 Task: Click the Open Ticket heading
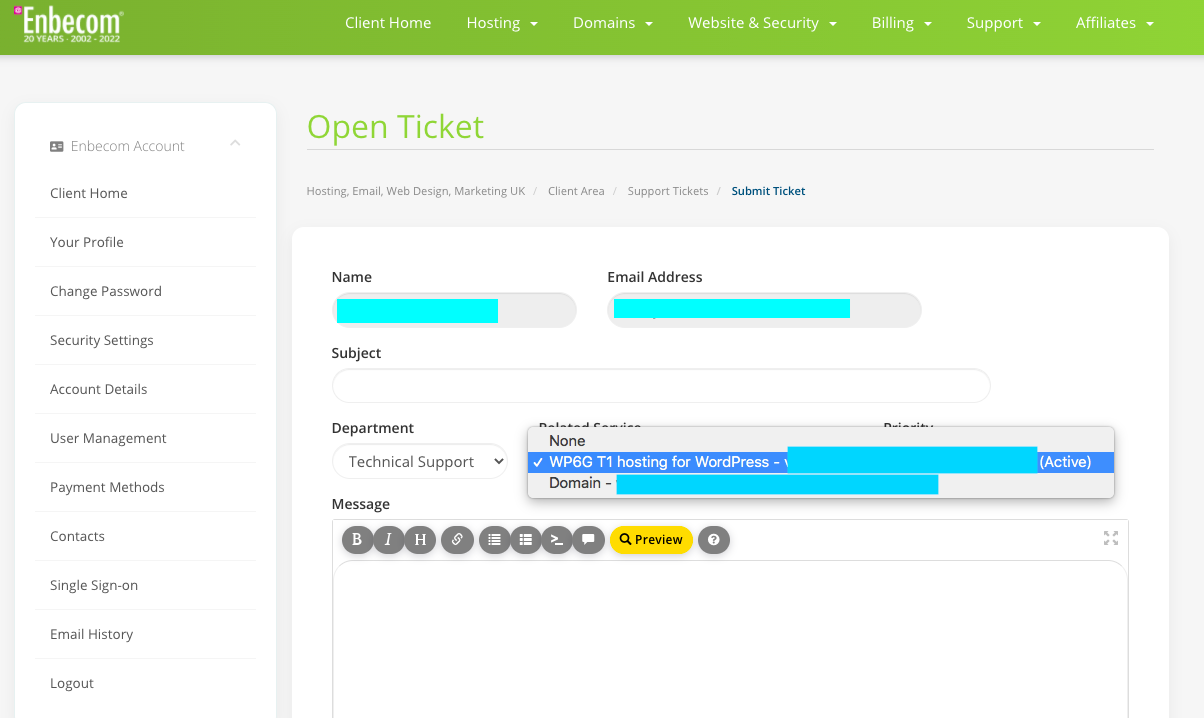tap(395, 127)
